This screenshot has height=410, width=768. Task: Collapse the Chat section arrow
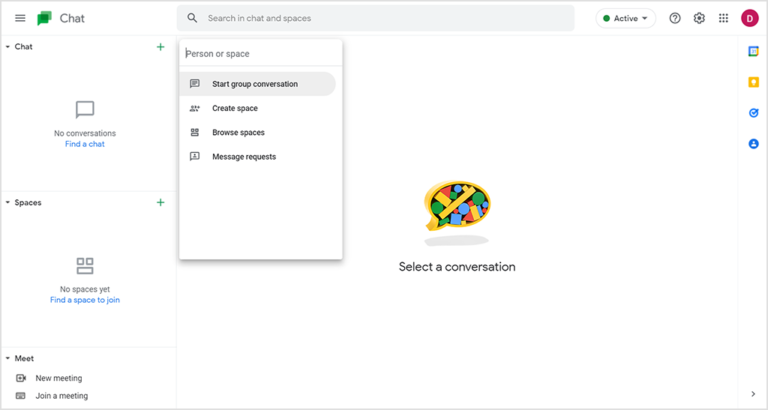(8, 47)
